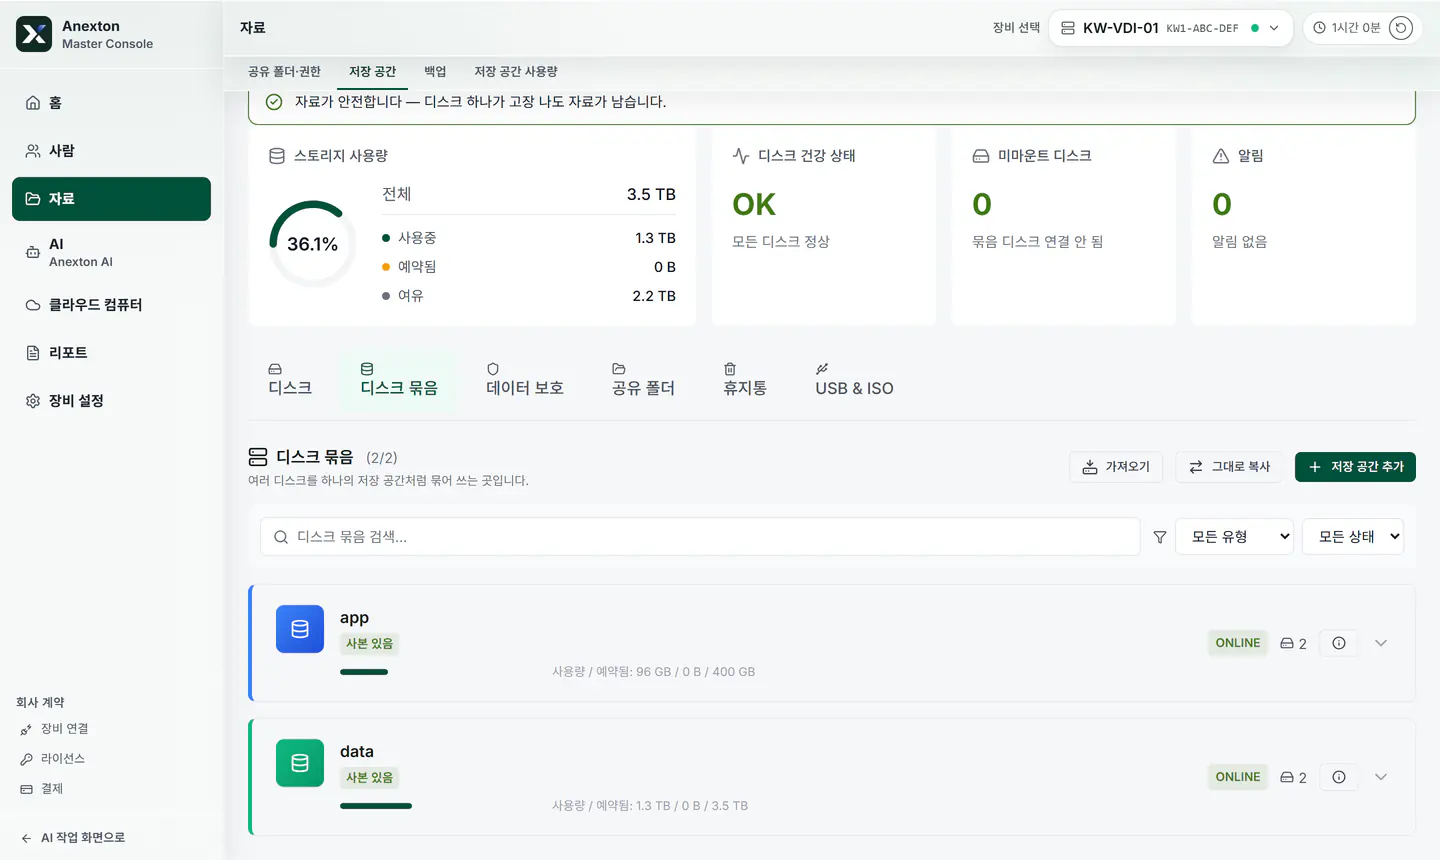This screenshot has width=1440, height=860.
Task: Open 클라우드 컴퓨터 in the sidebar
Action: [x=111, y=305]
